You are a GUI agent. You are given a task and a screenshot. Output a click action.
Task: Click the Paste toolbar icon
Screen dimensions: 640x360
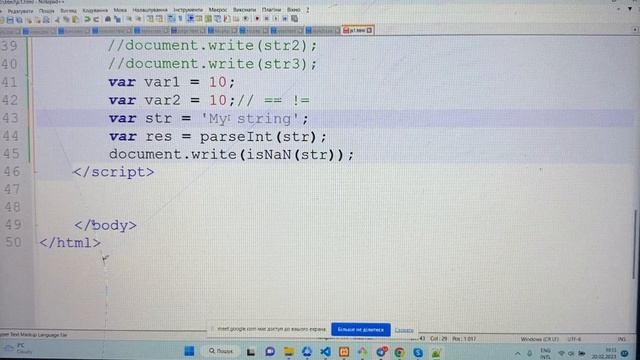tap(75, 19)
